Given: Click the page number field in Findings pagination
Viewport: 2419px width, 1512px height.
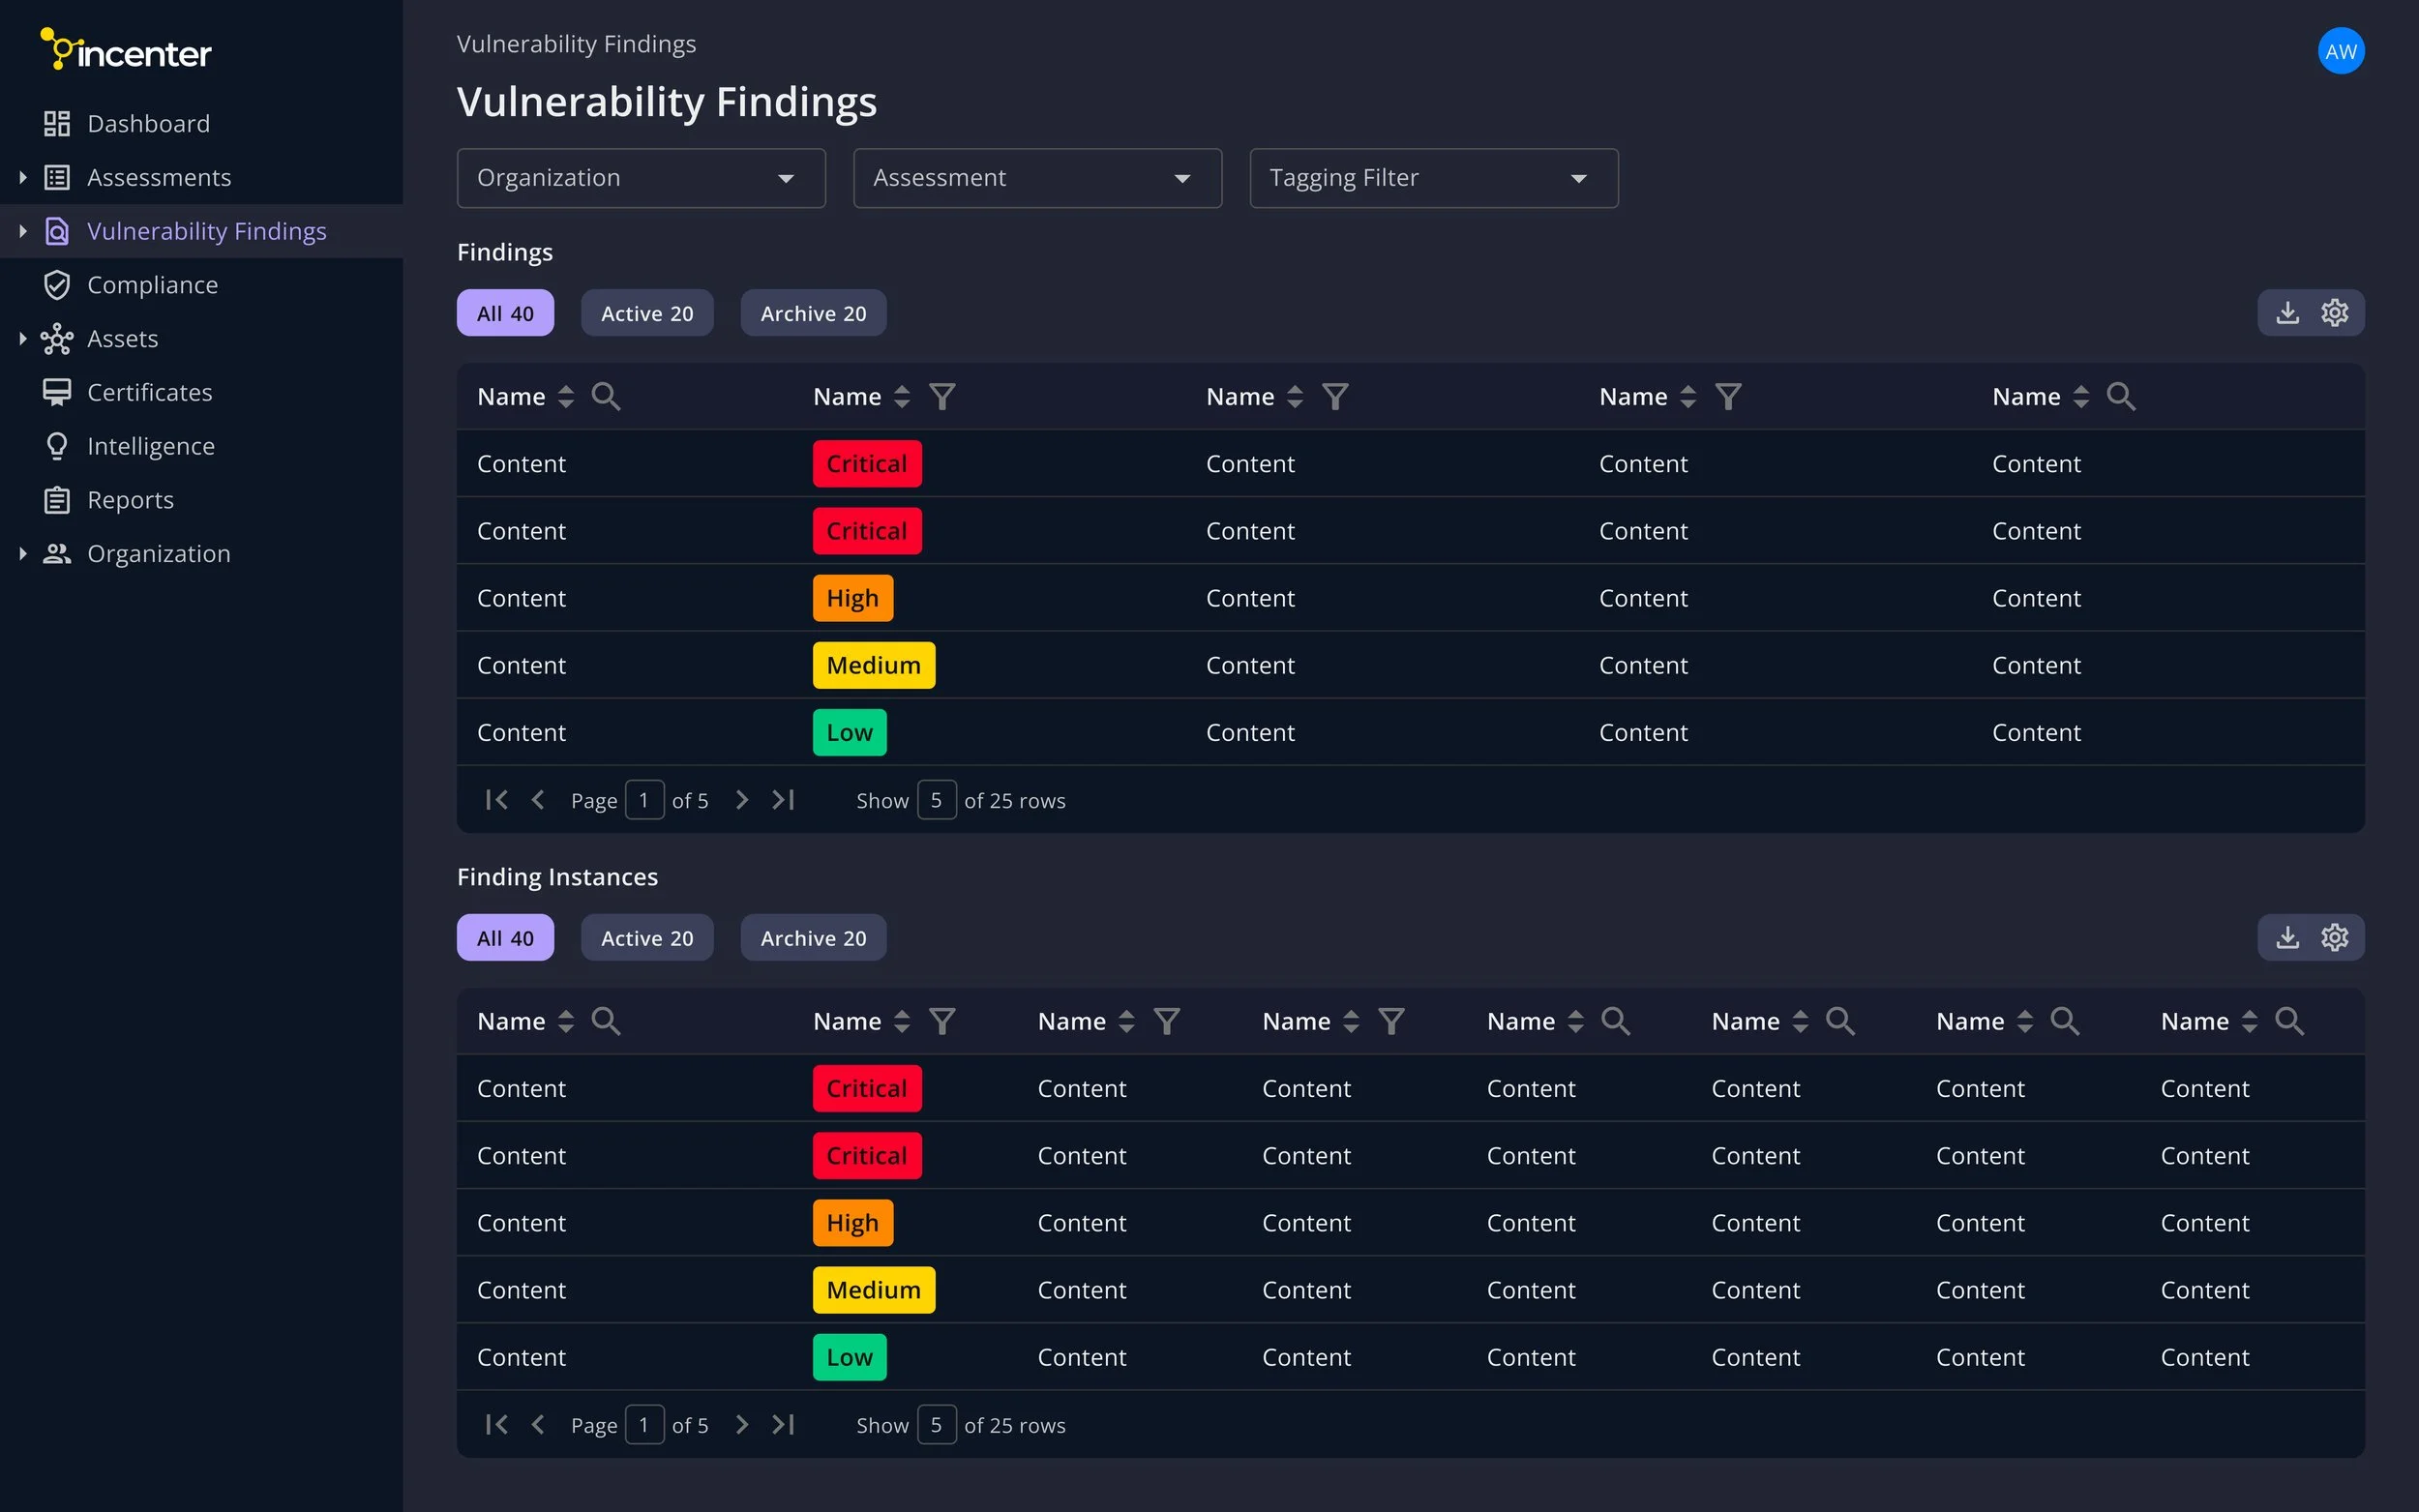Looking at the screenshot, I should tap(644, 800).
